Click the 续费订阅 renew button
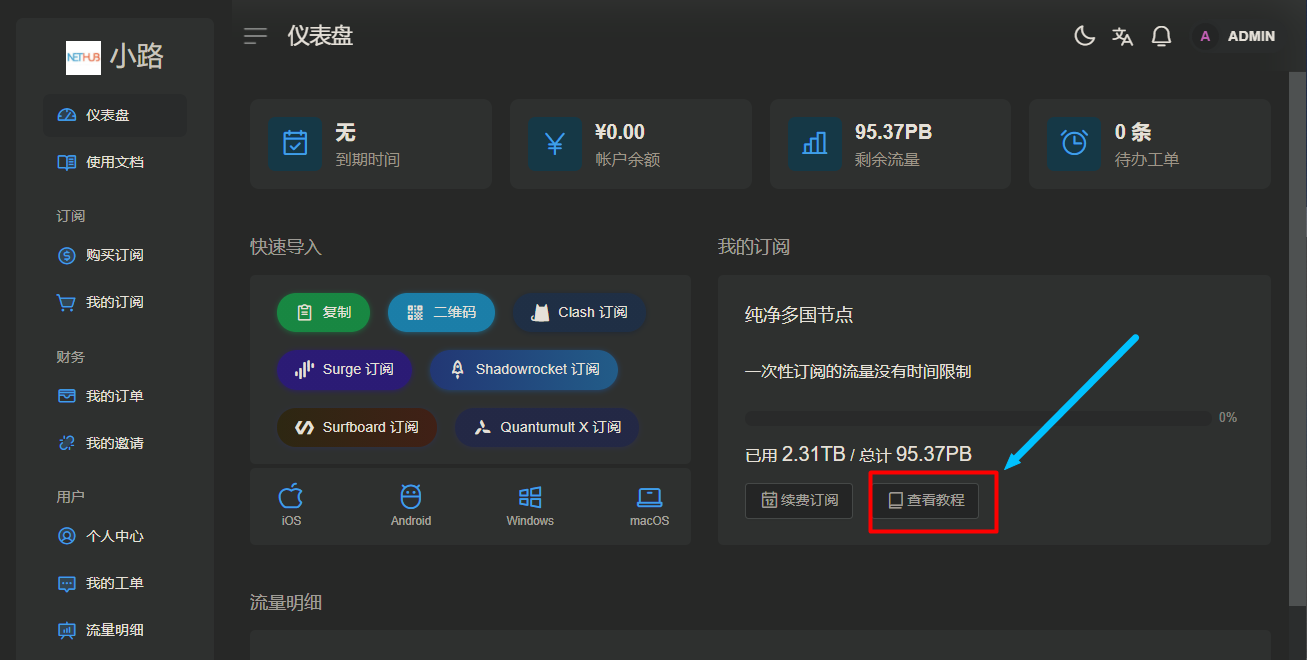The height and width of the screenshot is (660, 1307). point(799,500)
